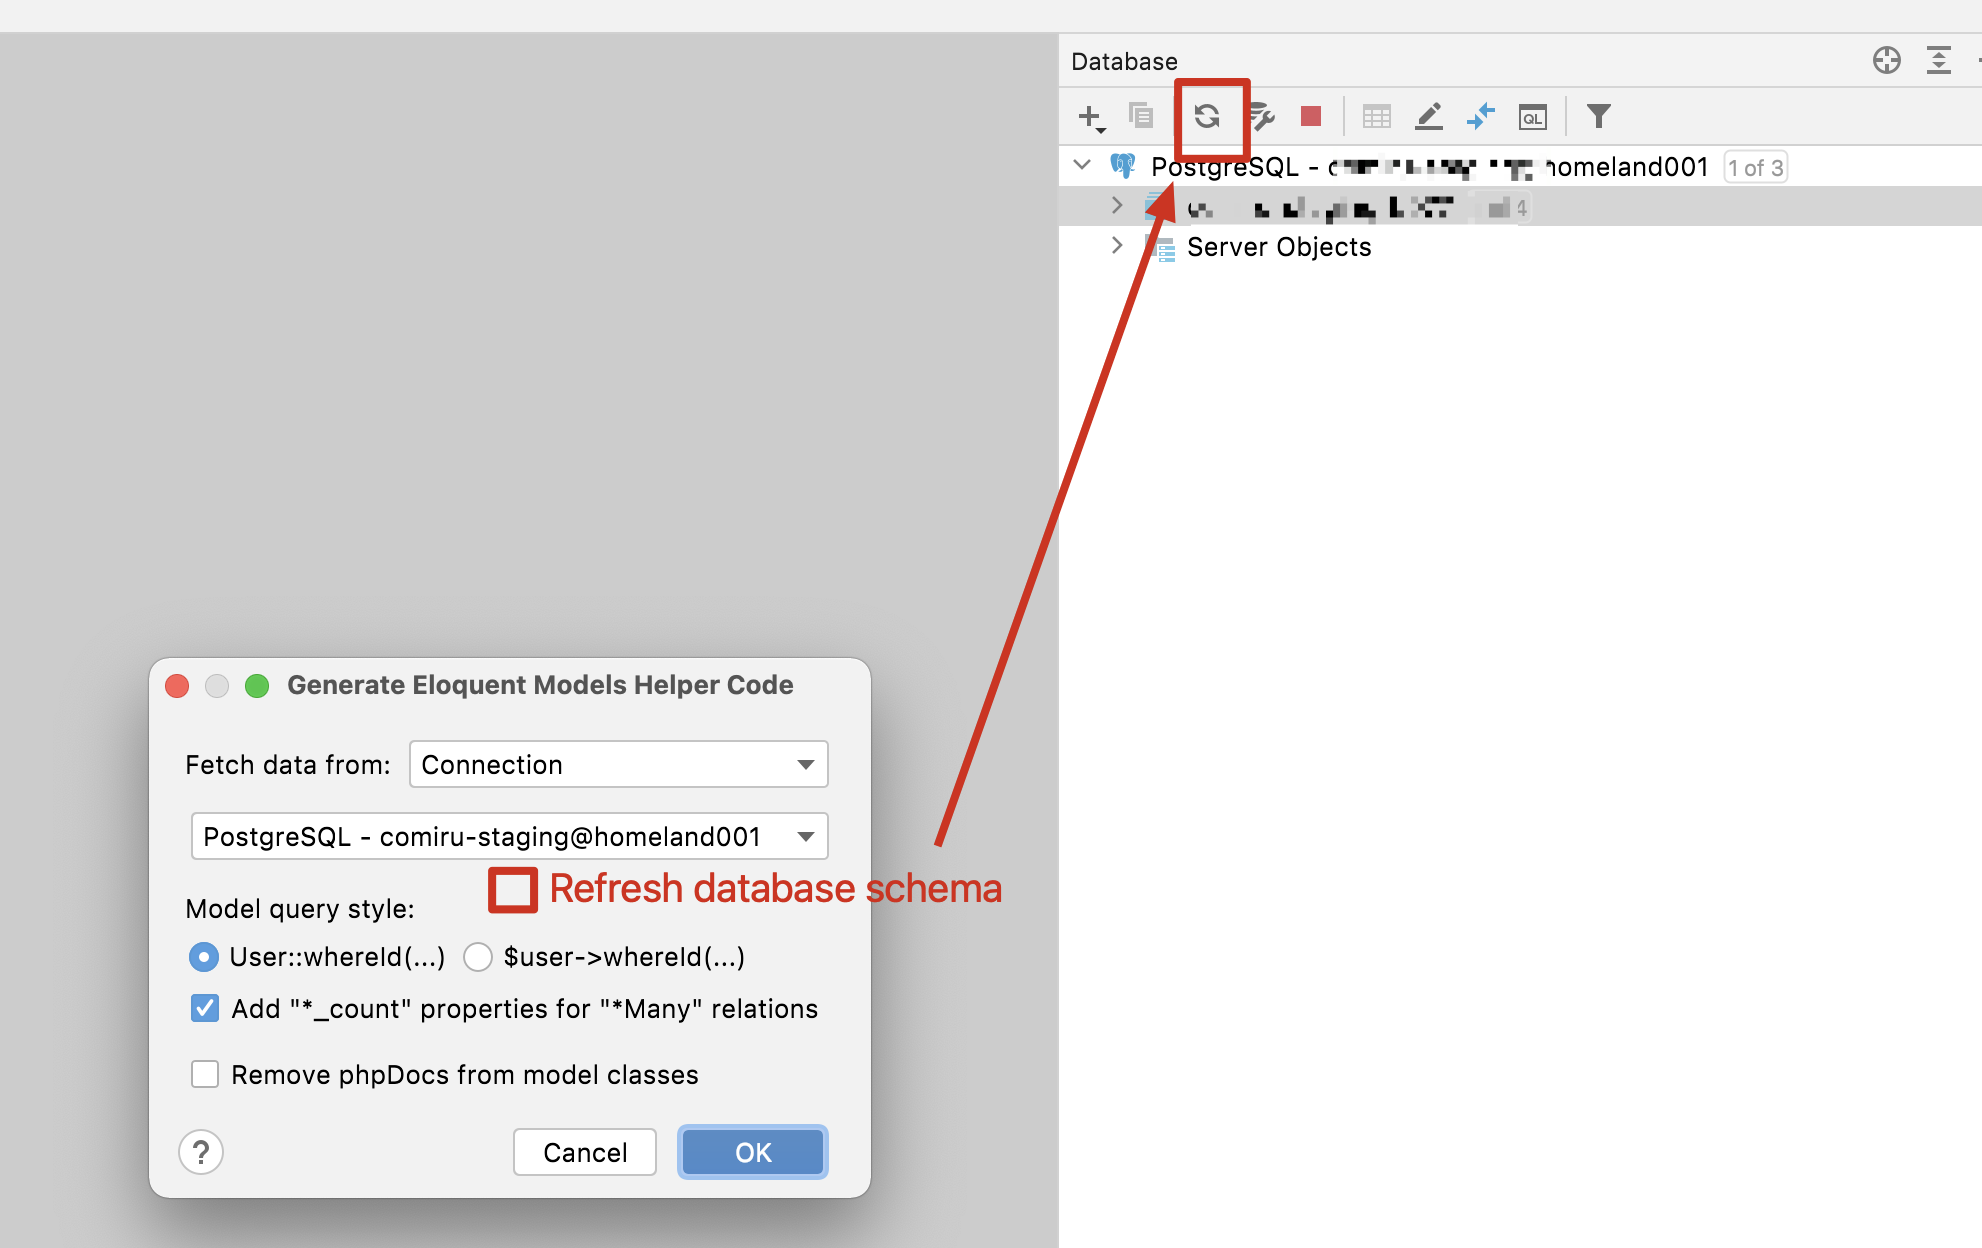Viewport: 1982px width, 1248px height.
Task: Click the duplicate data source icon
Action: (x=1141, y=116)
